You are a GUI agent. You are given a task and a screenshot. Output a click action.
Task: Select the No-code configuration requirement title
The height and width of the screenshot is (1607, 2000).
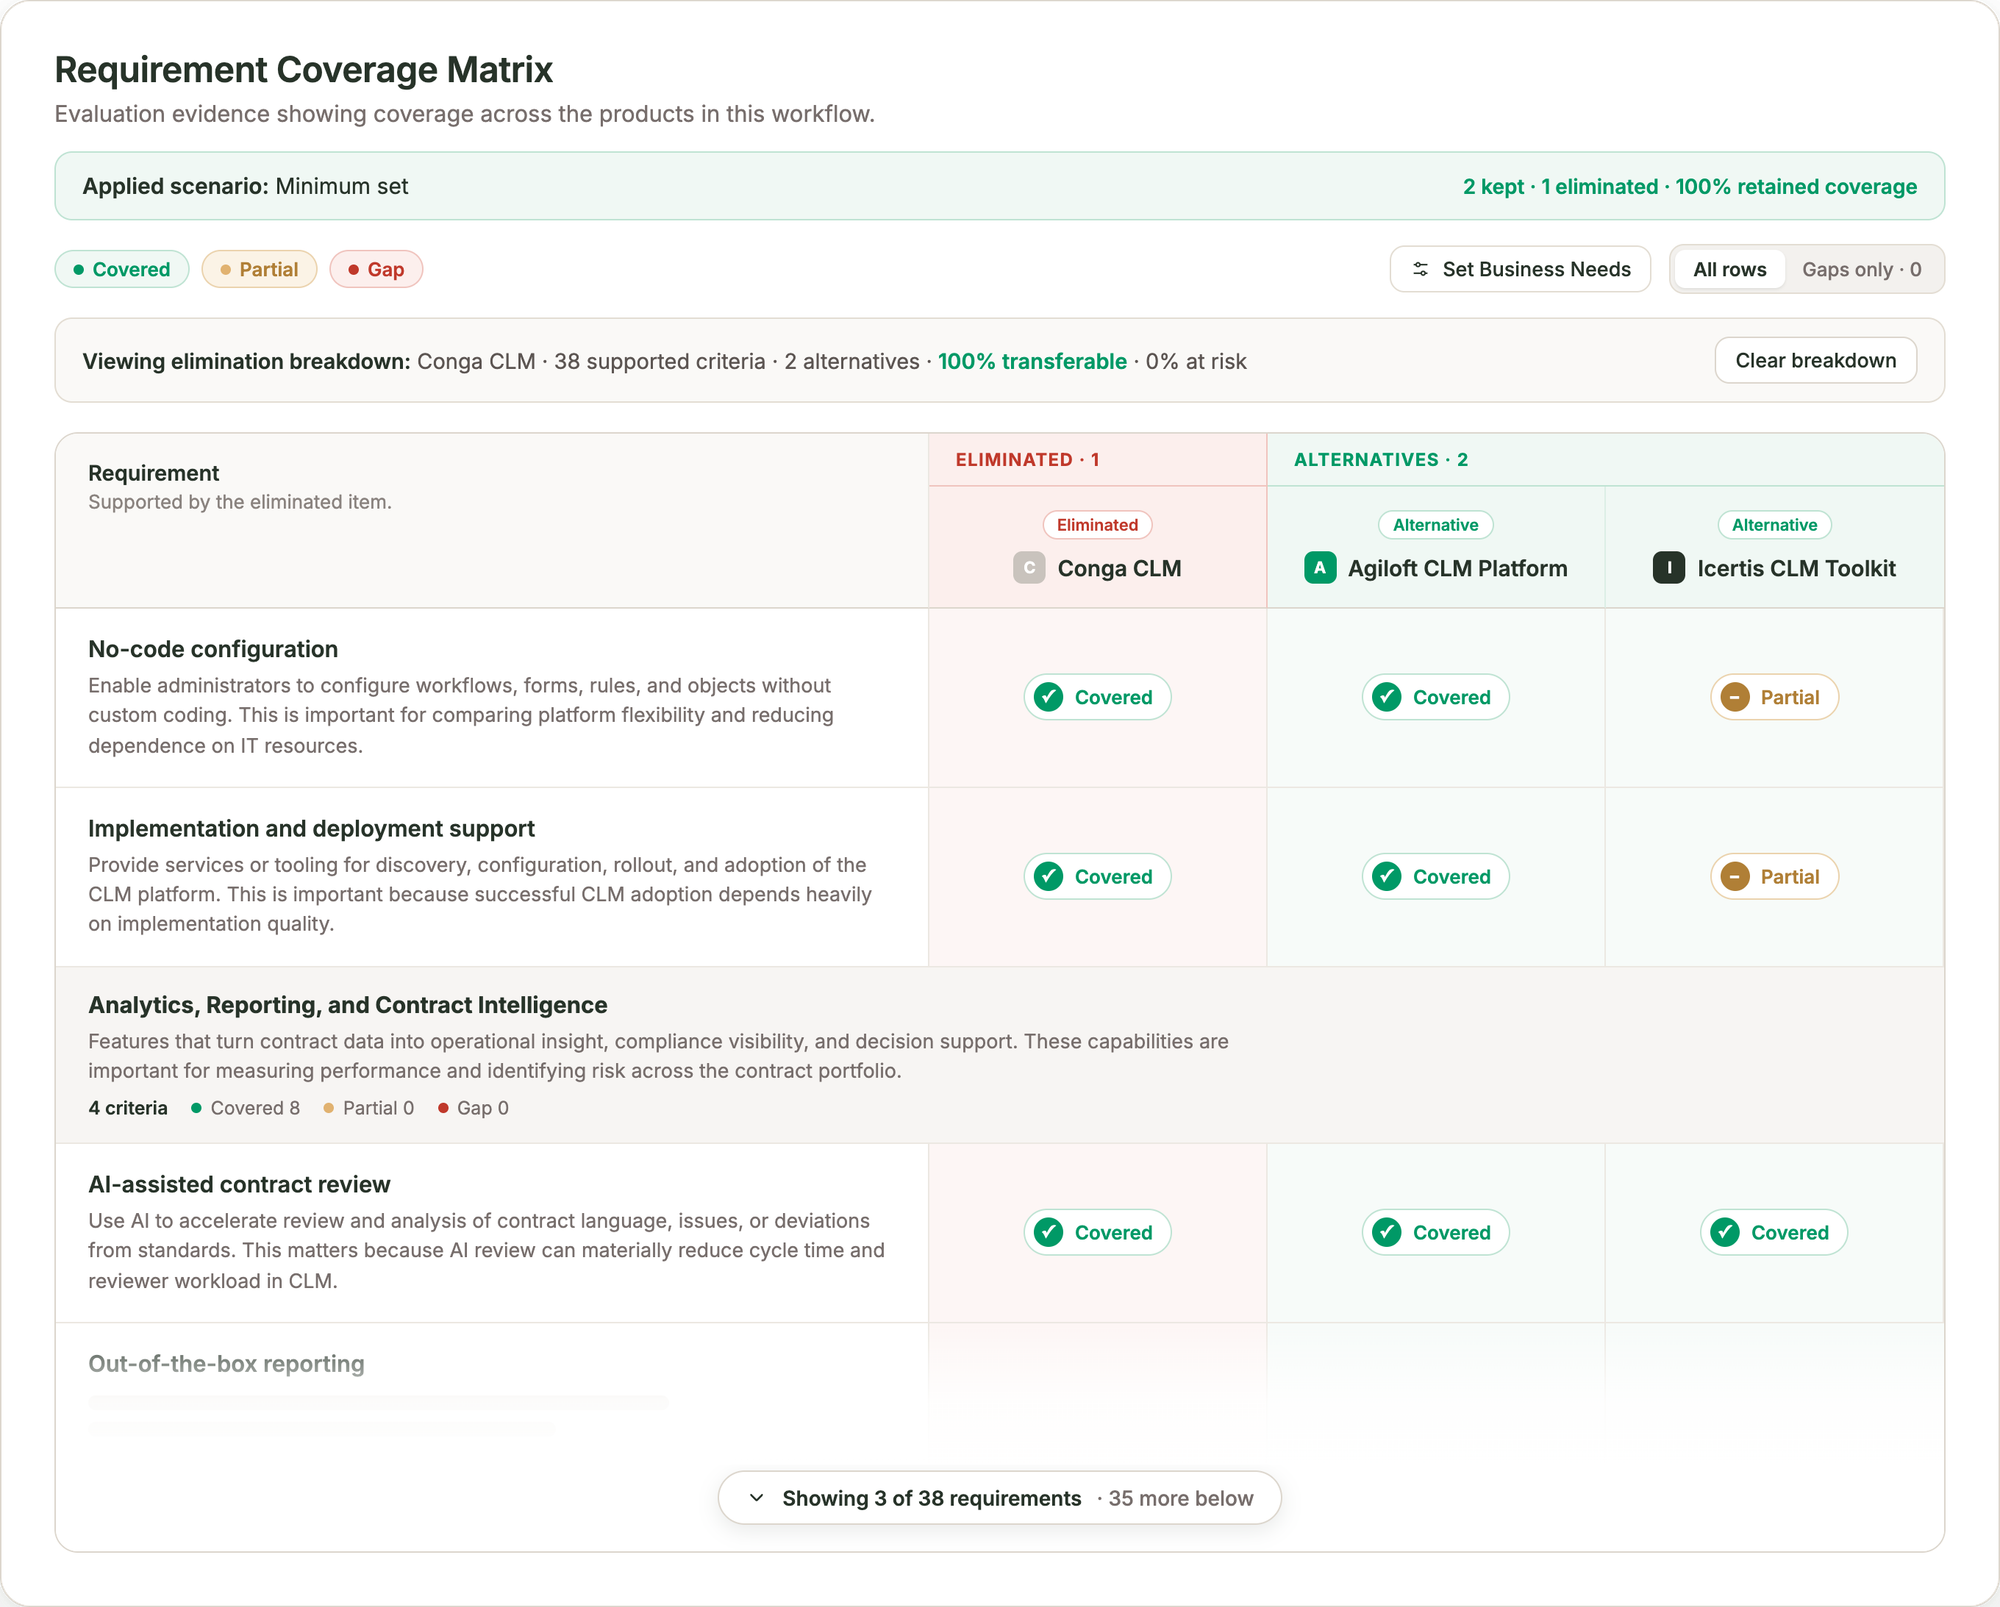point(213,649)
